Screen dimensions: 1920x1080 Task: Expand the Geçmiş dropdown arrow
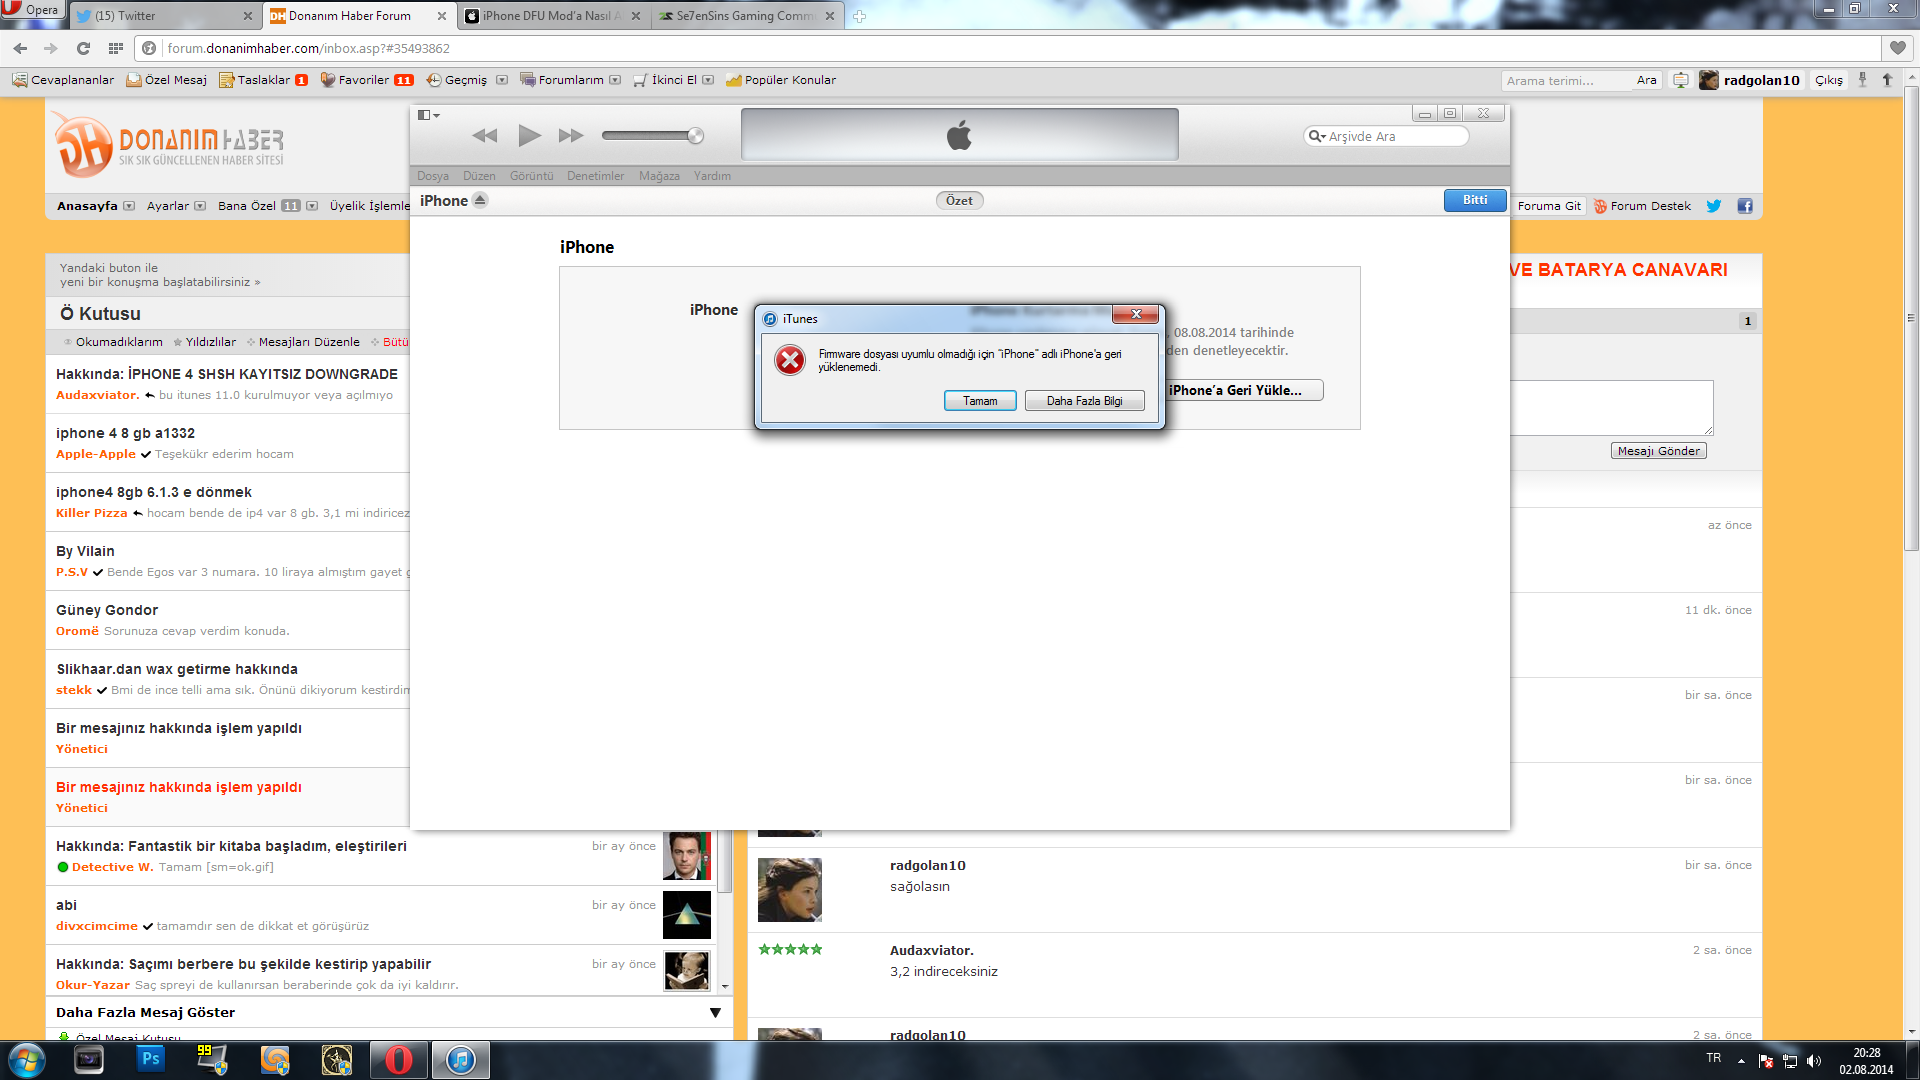tap(502, 80)
